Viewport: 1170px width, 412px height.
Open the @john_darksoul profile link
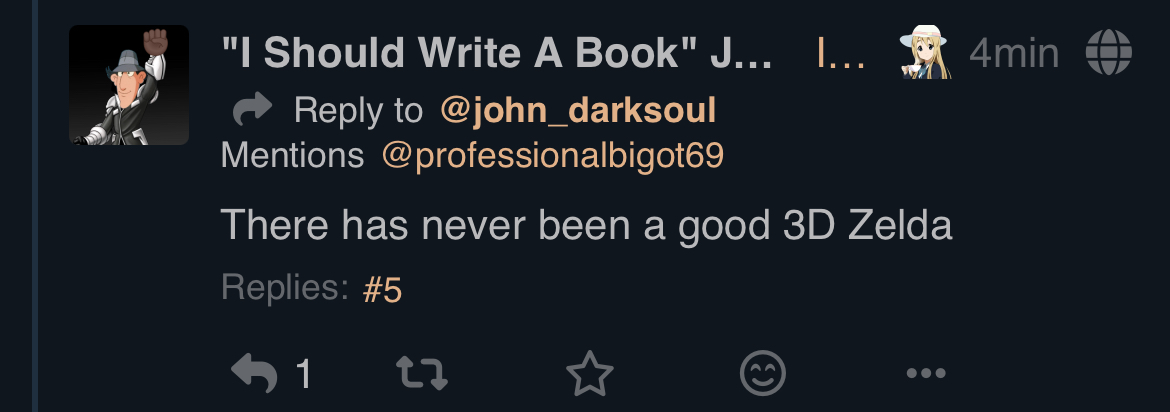pos(578,110)
